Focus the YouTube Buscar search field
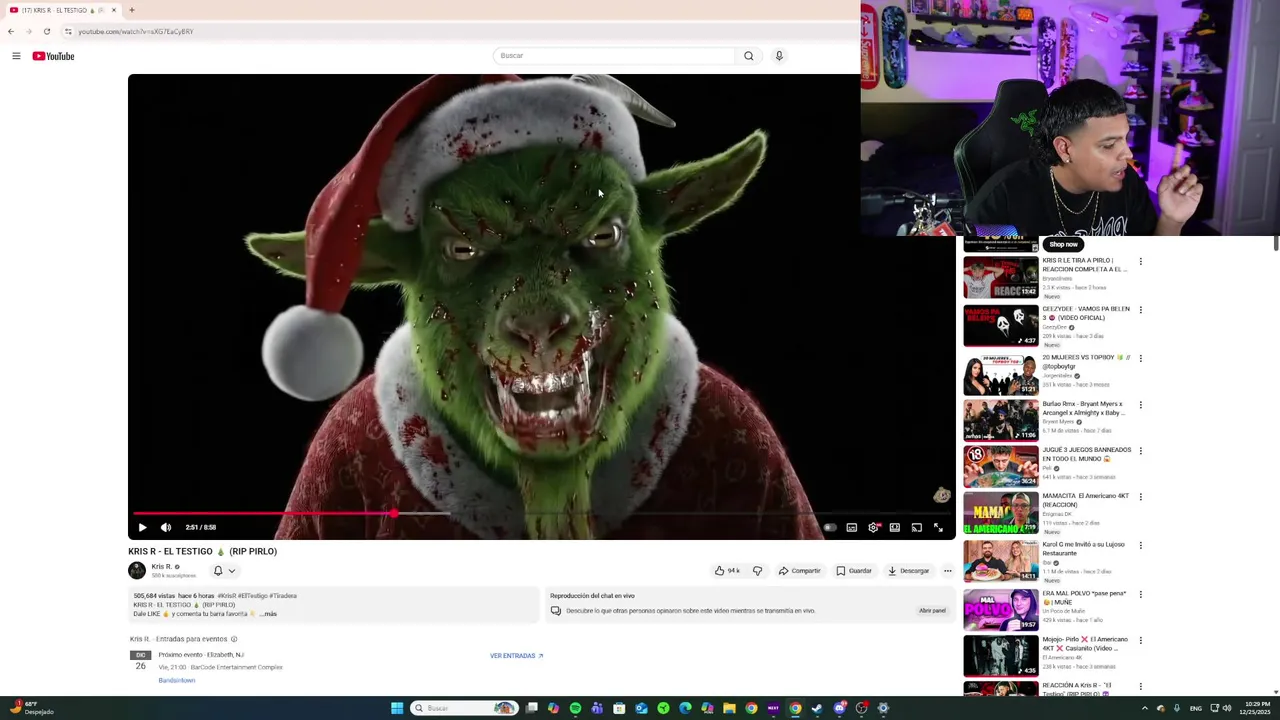The image size is (1280, 720). click(614, 56)
